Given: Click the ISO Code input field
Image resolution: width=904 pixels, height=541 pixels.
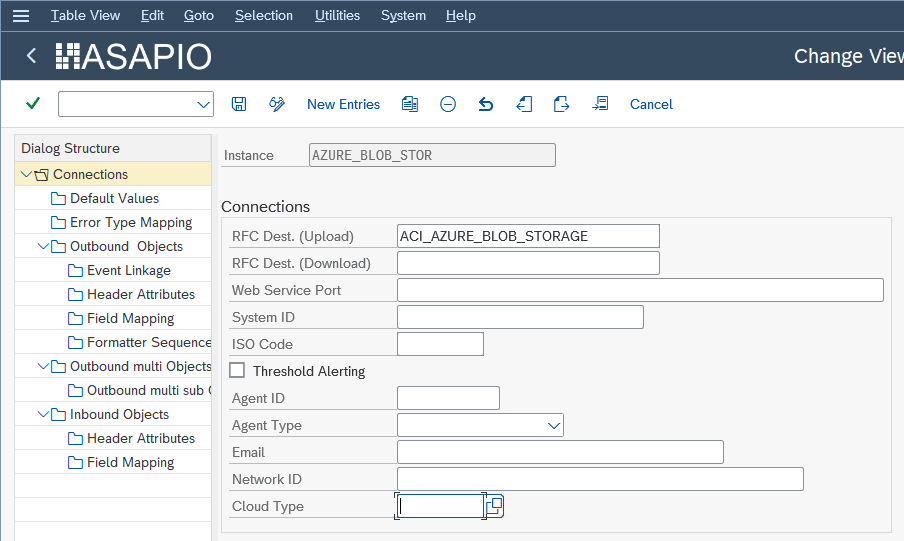Looking at the screenshot, I should (x=440, y=344).
